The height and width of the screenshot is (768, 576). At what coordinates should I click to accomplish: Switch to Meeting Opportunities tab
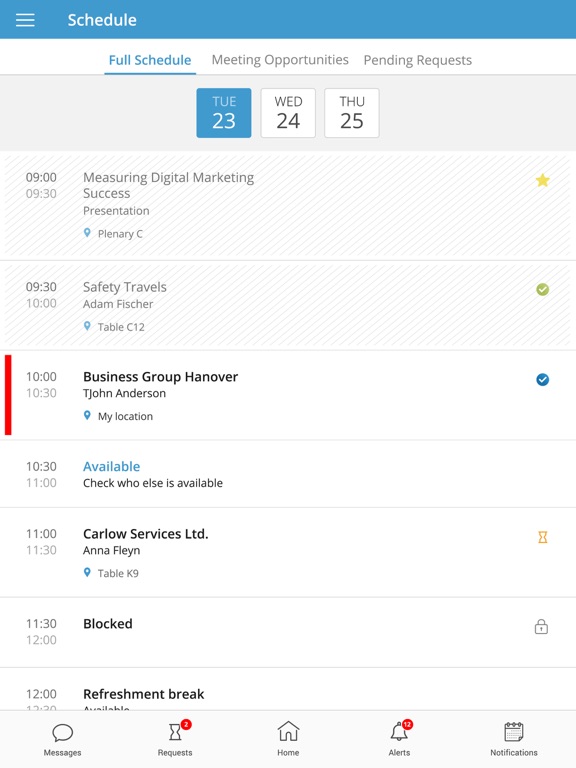pyautogui.click(x=280, y=60)
